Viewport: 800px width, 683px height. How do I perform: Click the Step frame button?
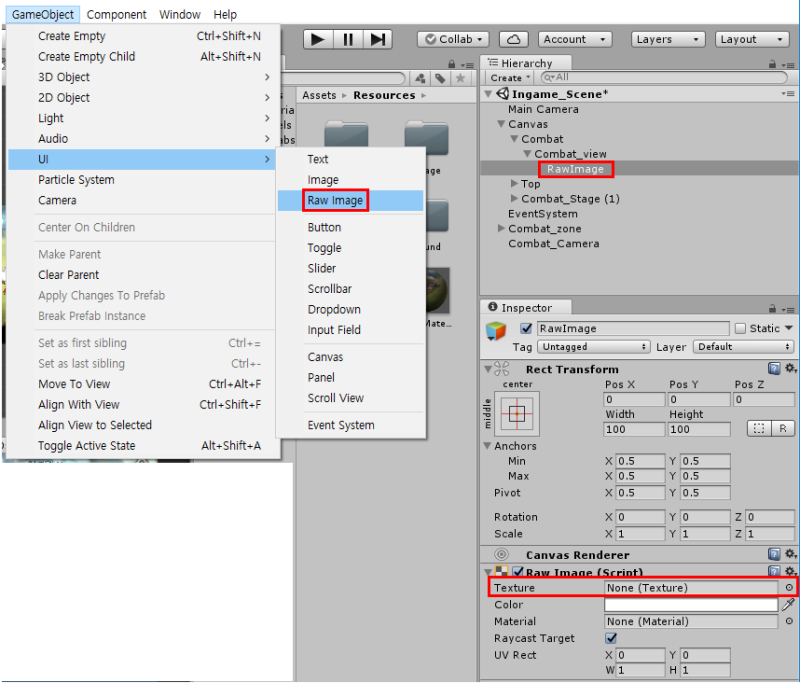[x=377, y=38]
